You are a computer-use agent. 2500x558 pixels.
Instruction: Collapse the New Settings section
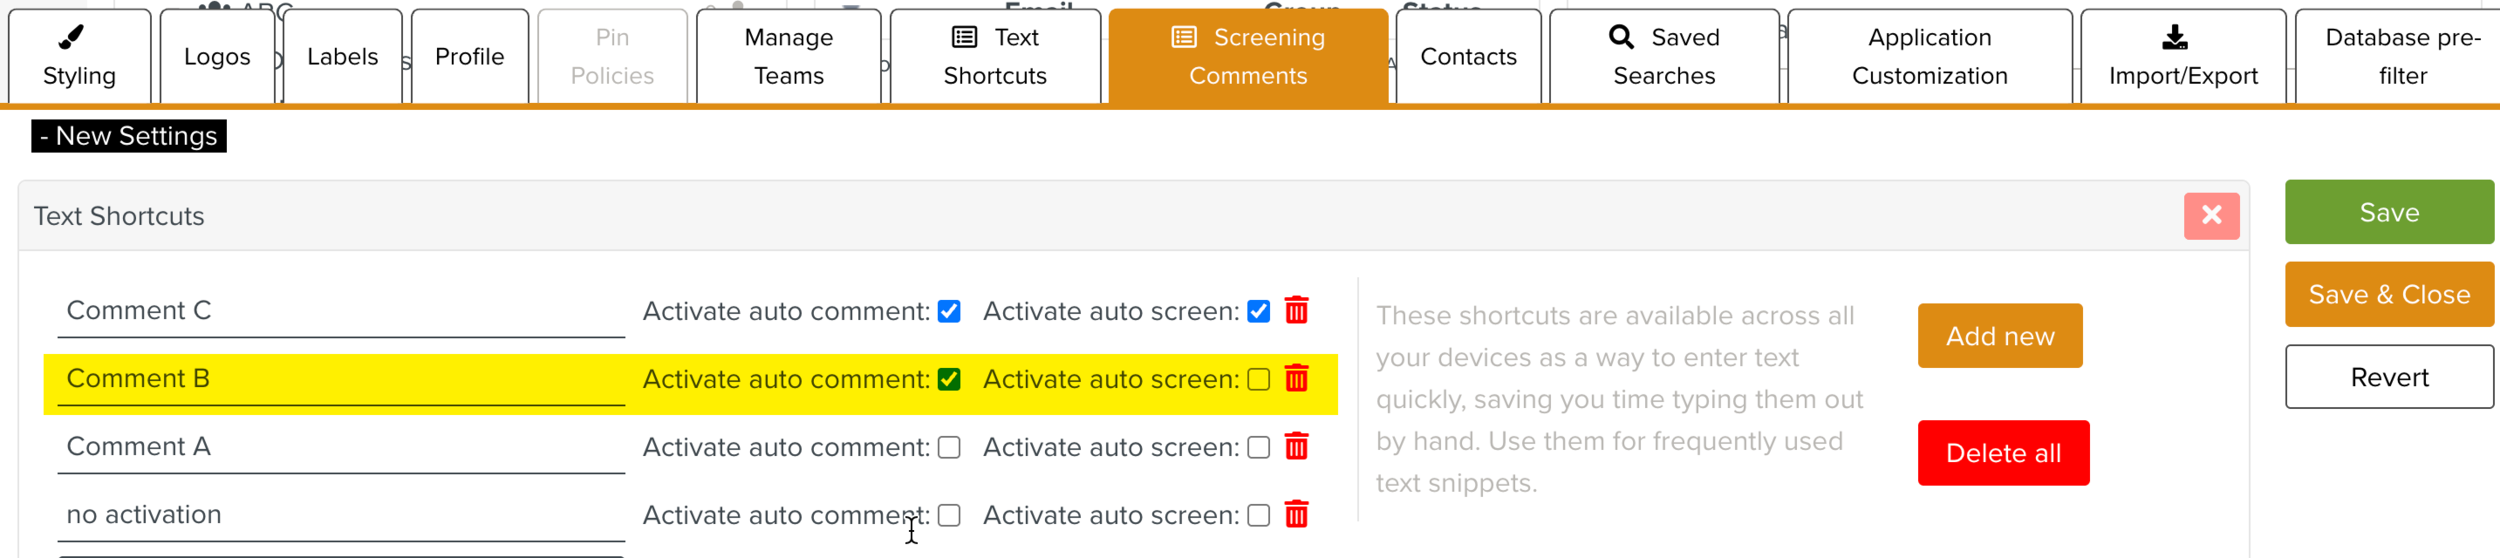point(129,136)
